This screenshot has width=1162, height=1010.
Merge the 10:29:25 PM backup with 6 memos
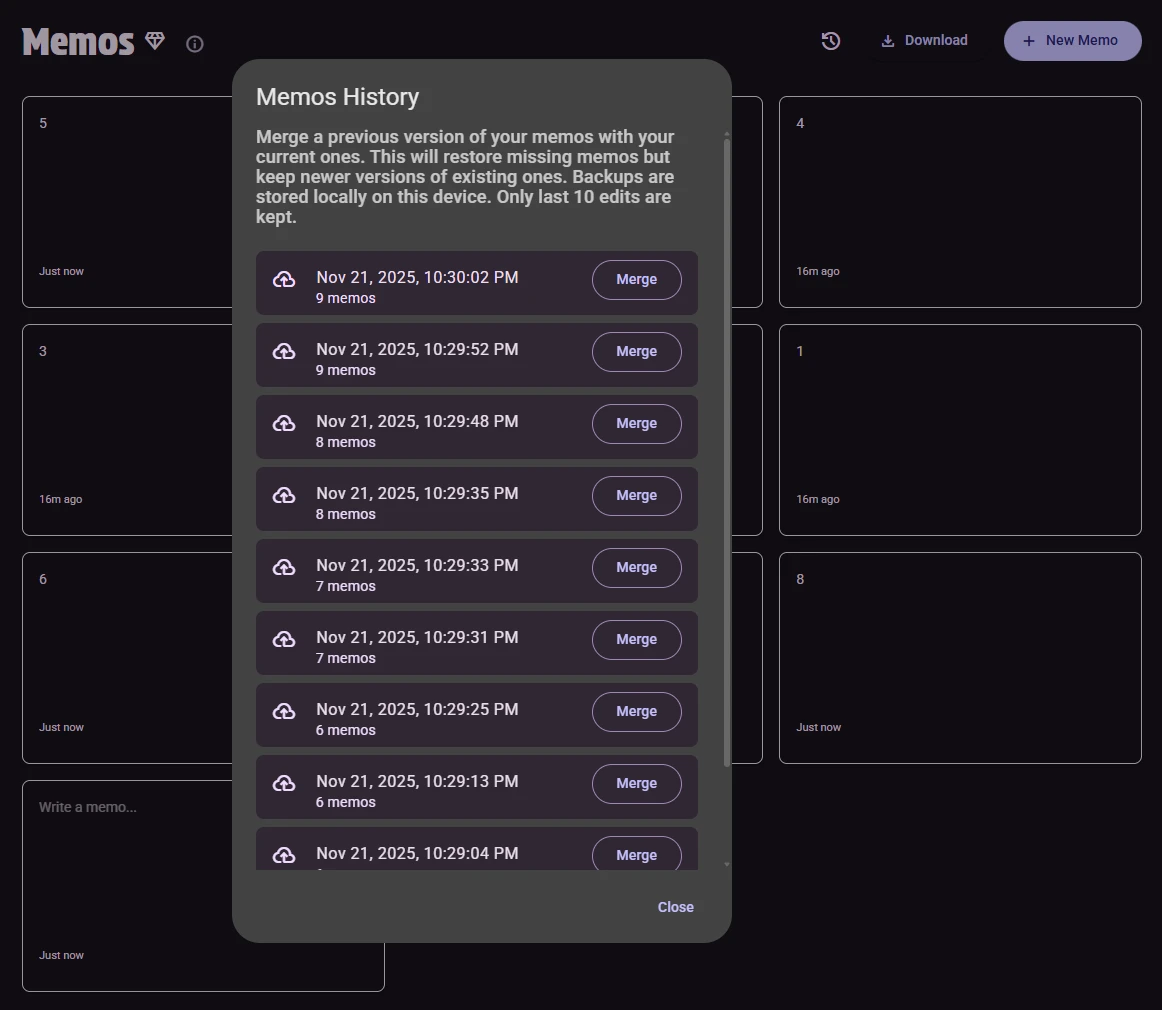pyautogui.click(x=636, y=712)
